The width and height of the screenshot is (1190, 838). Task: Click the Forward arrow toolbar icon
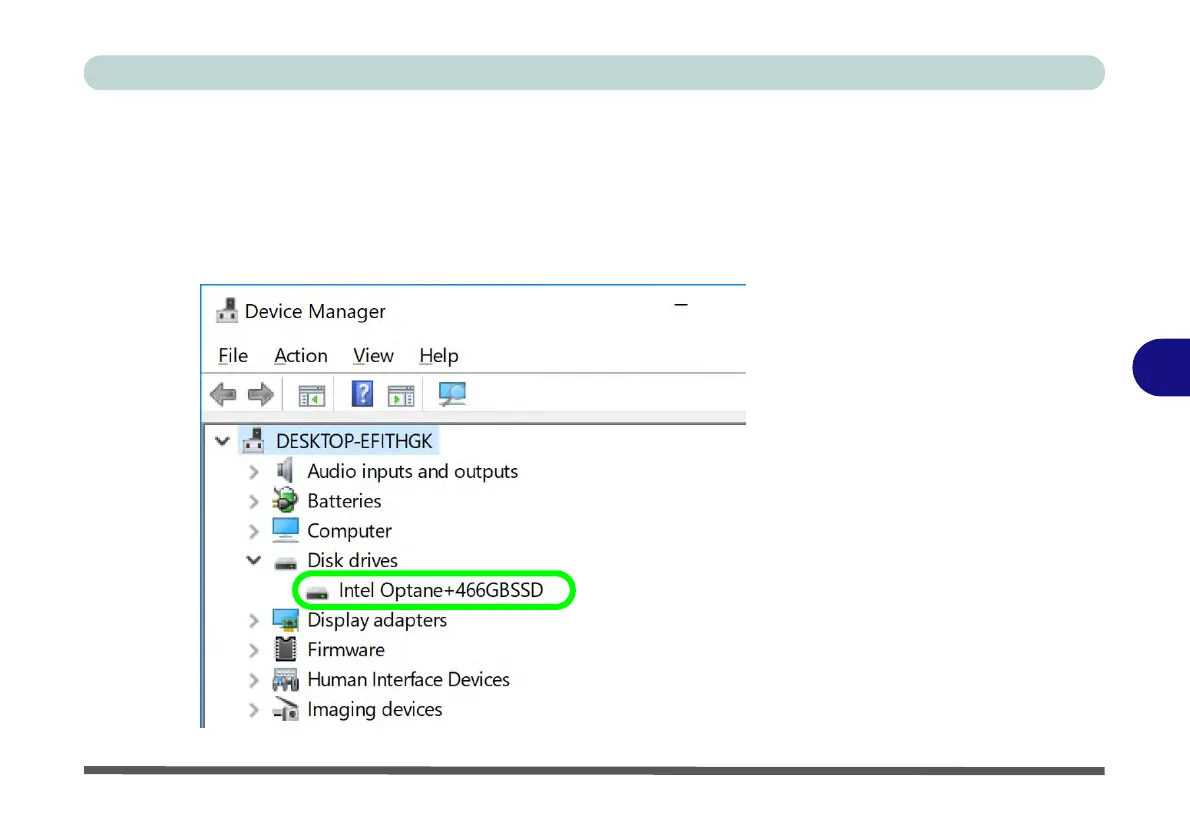tap(260, 395)
